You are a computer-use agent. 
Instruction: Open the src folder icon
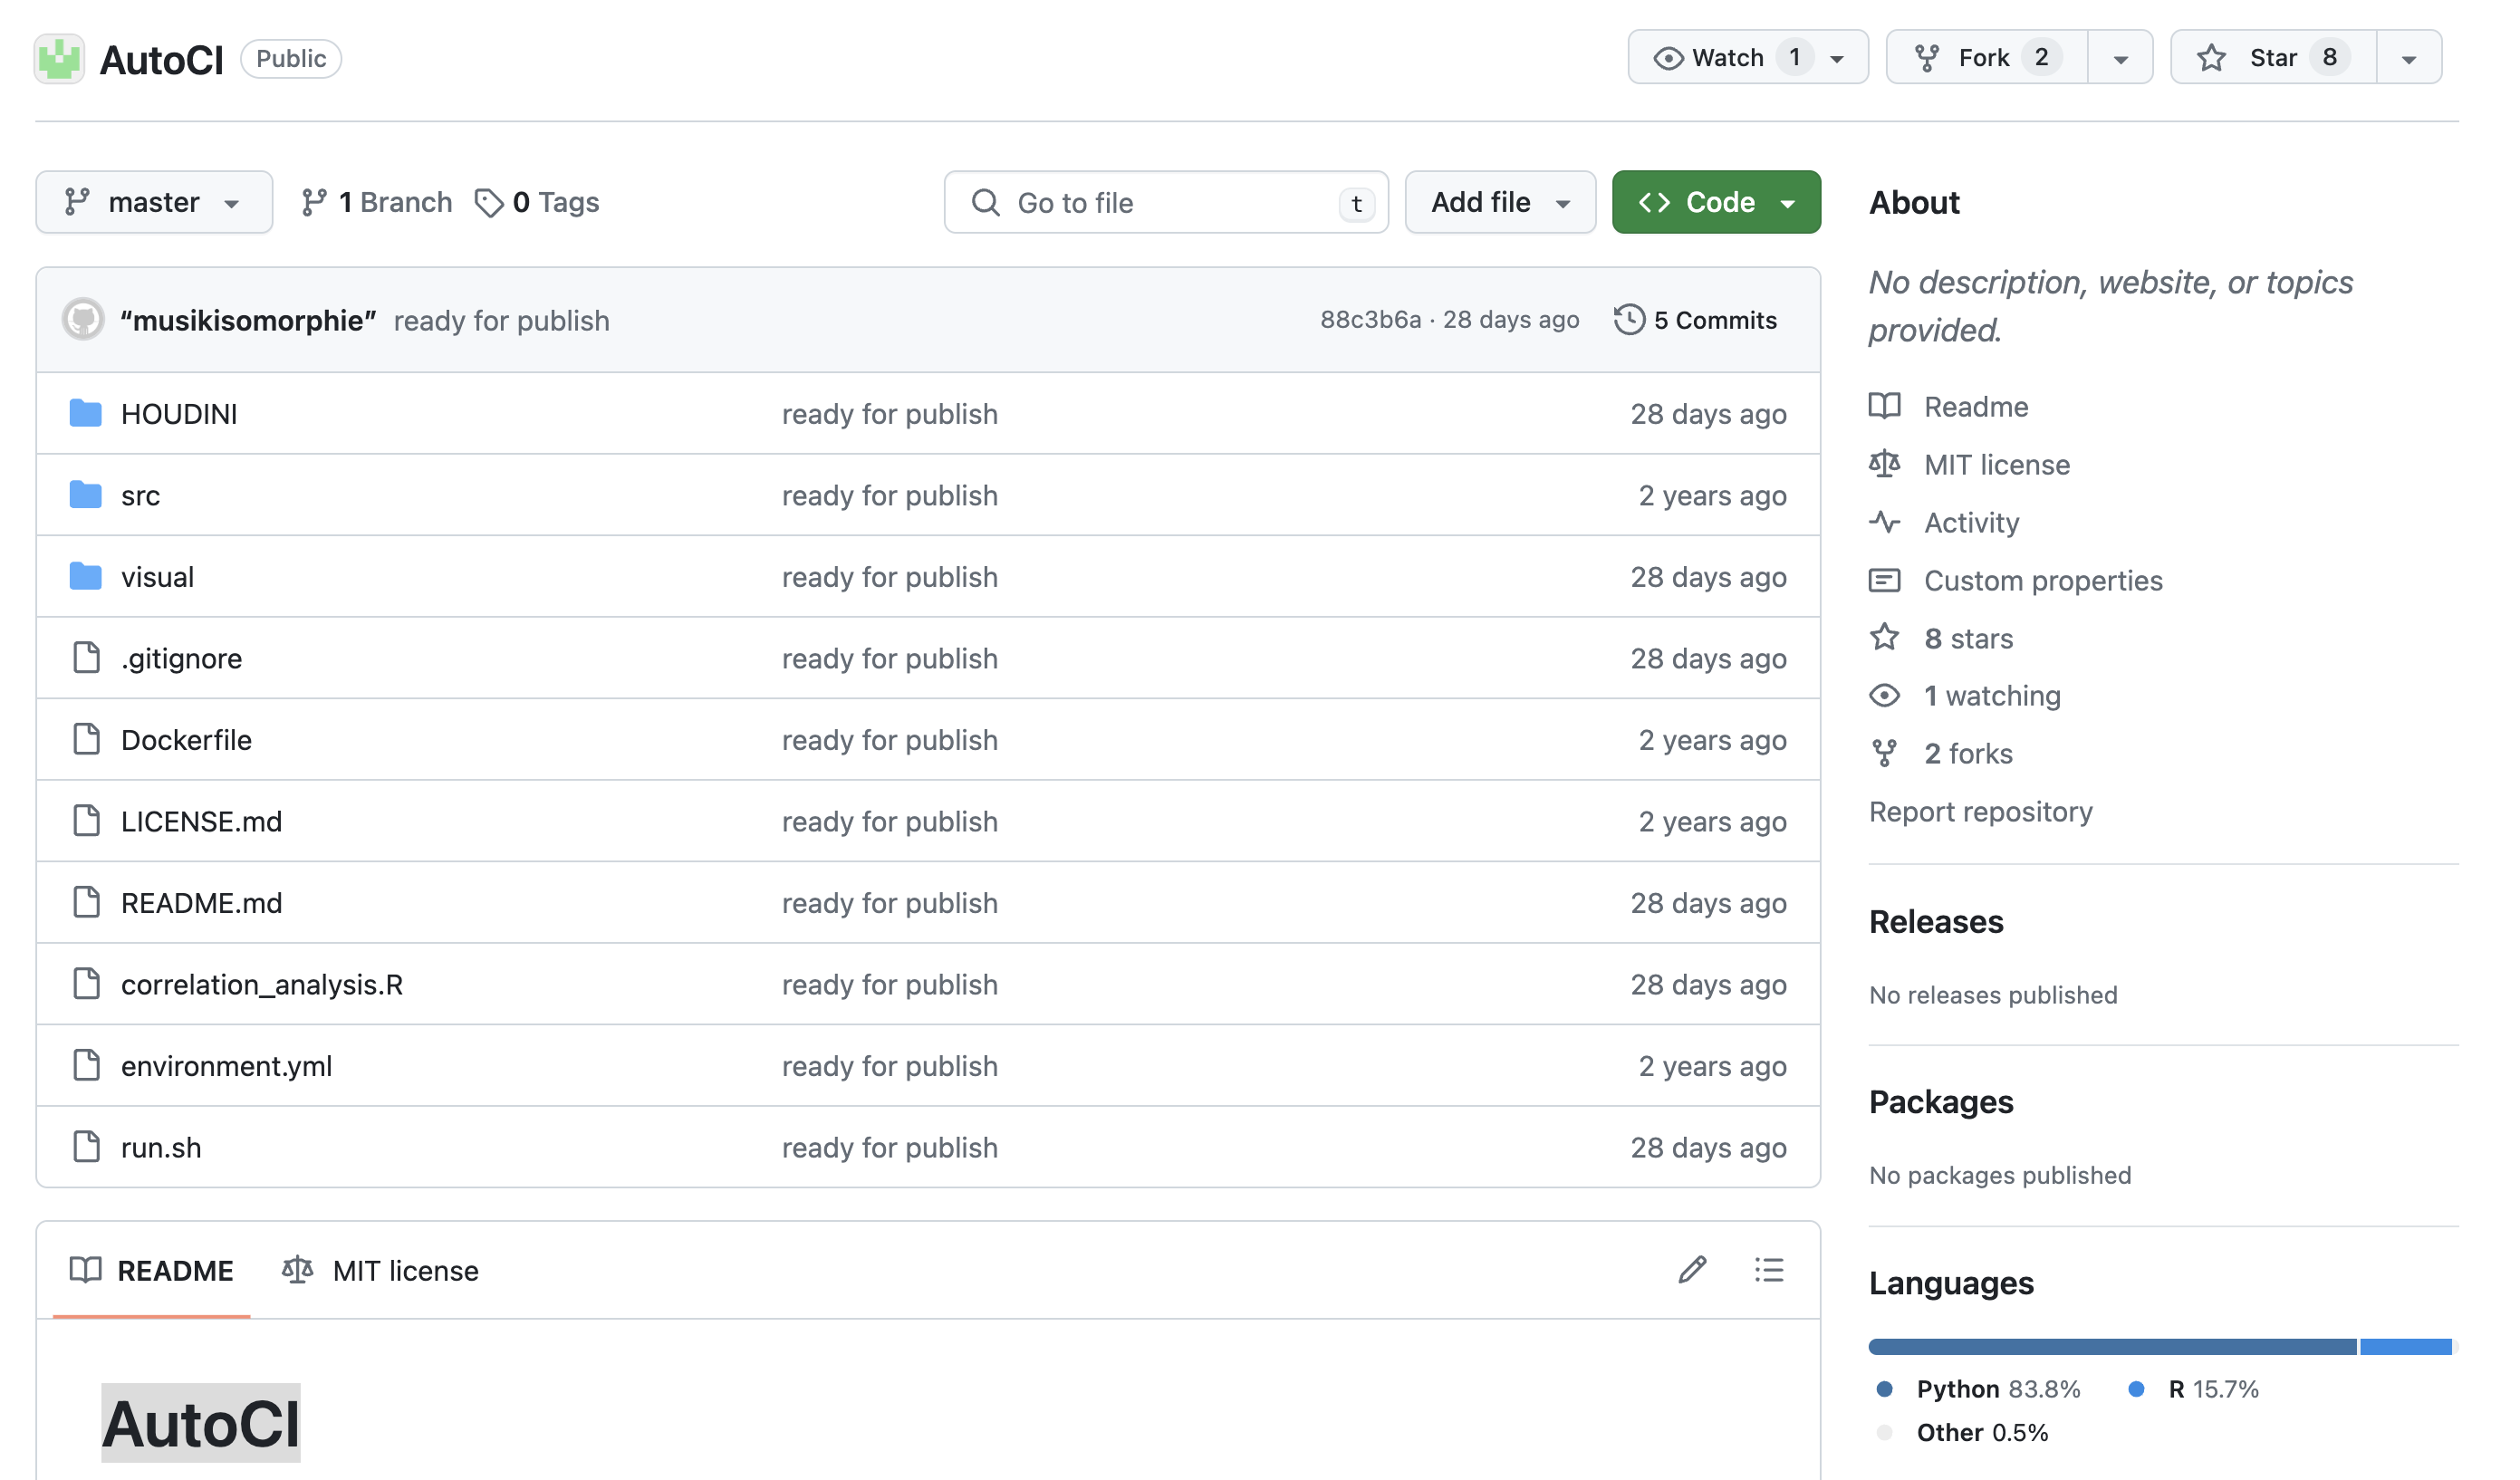[86, 495]
